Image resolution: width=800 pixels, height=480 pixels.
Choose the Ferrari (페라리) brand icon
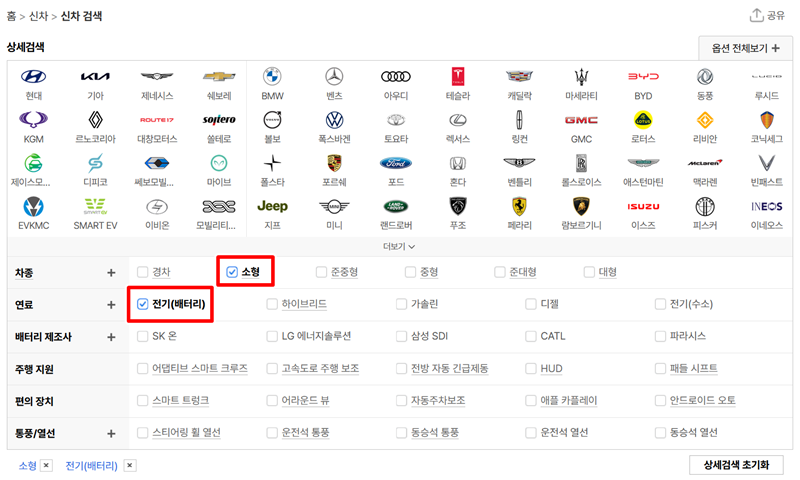click(519, 207)
